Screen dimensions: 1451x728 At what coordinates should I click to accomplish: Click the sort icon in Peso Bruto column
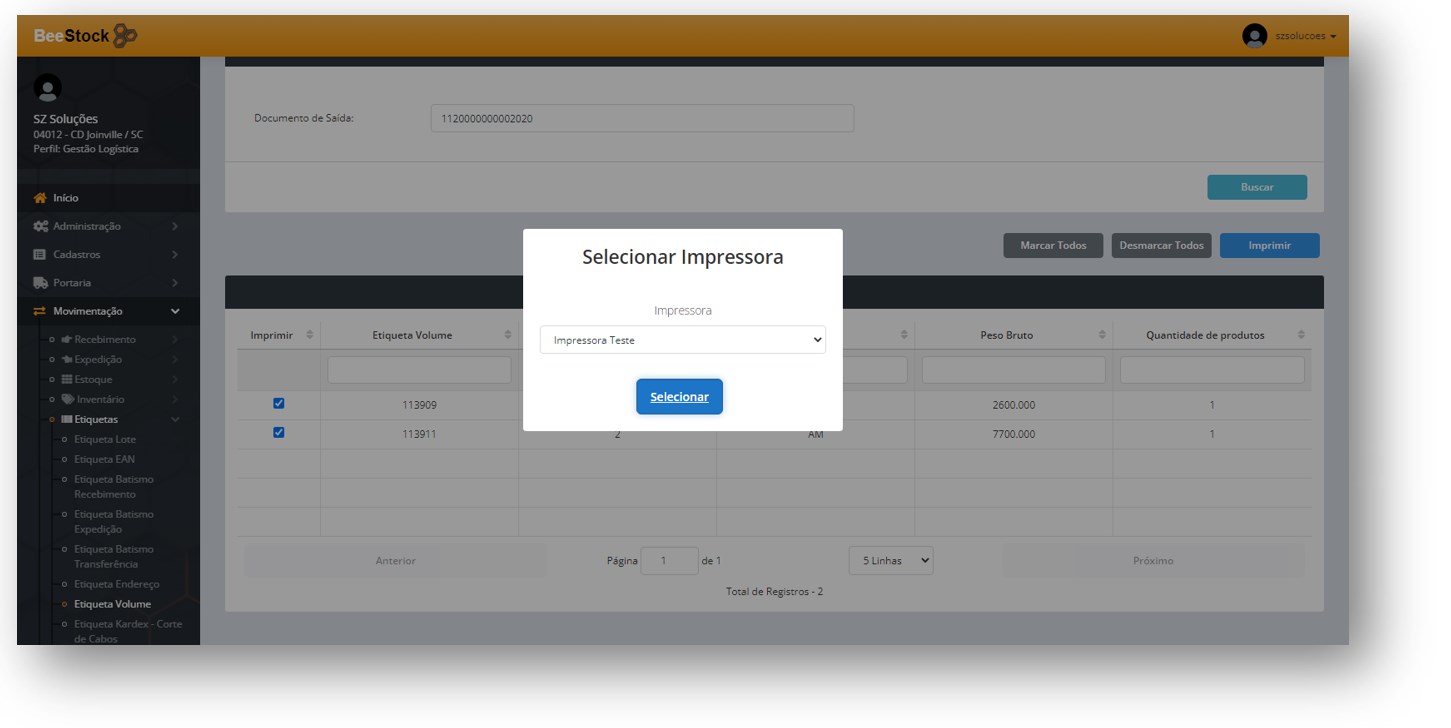(1102, 335)
